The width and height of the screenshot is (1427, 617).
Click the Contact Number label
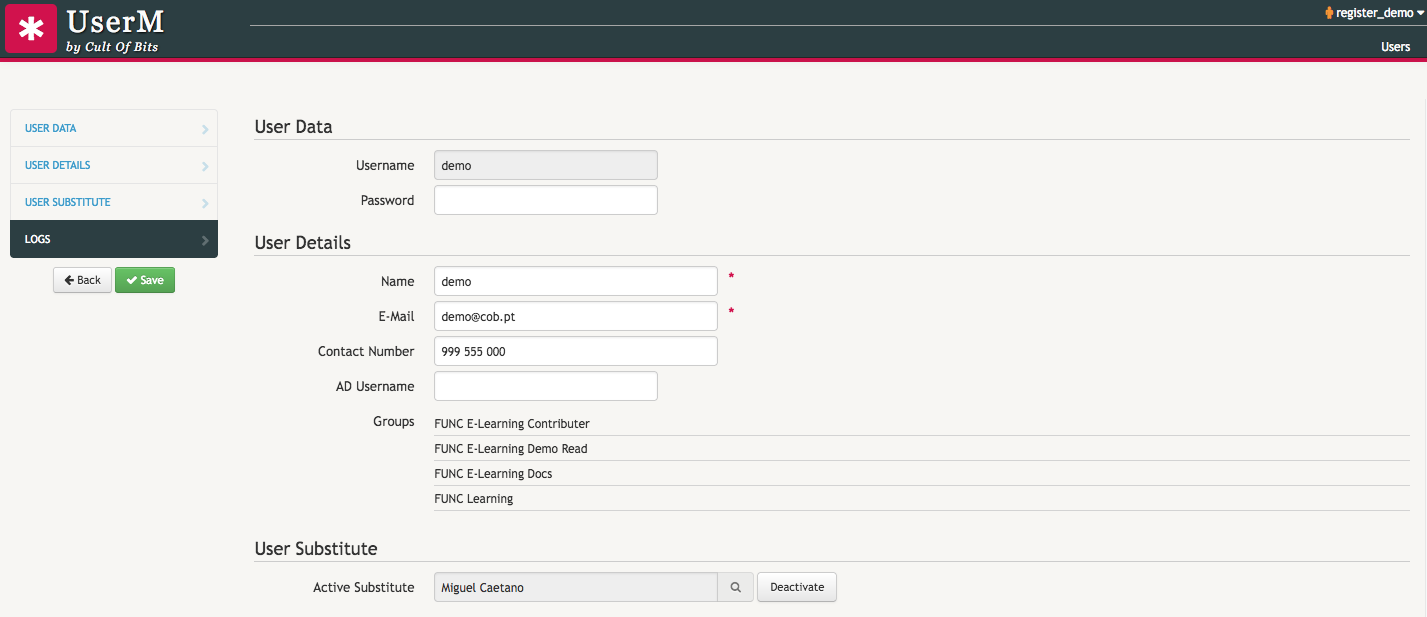coord(366,351)
